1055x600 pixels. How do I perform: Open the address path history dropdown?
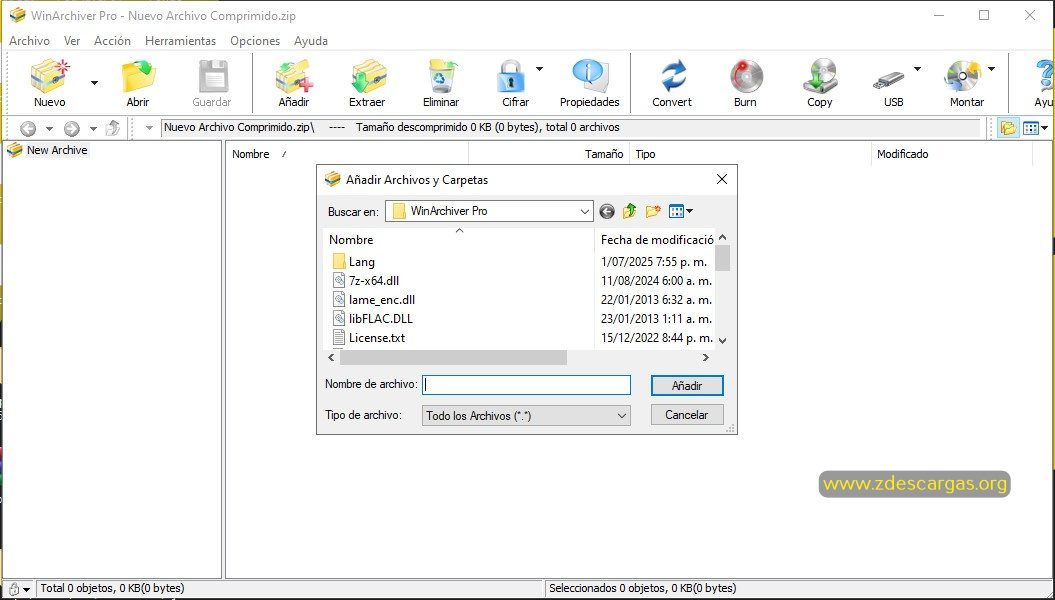click(x=149, y=128)
